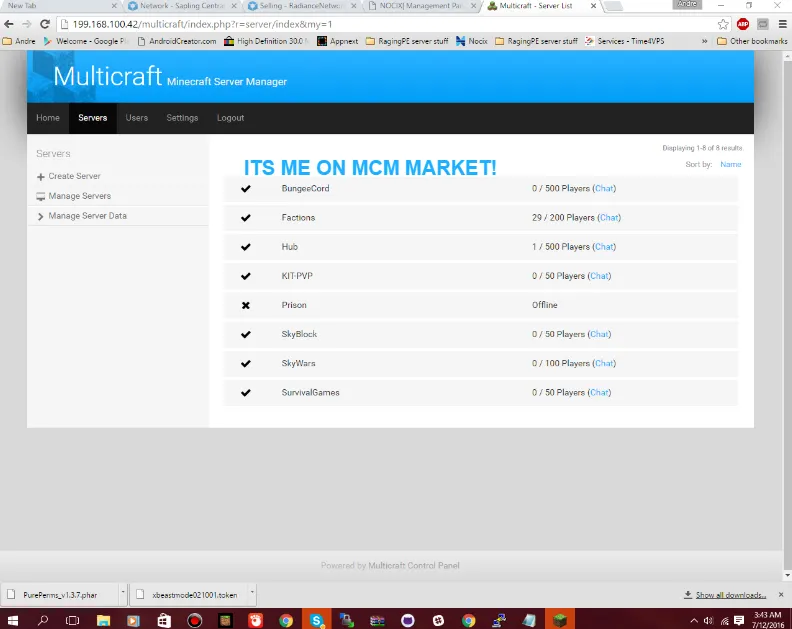The height and width of the screenshot is (629, 792).
Task: Open taskbar search magnifier
Action: pyautogui.click(x=43, y=620)
